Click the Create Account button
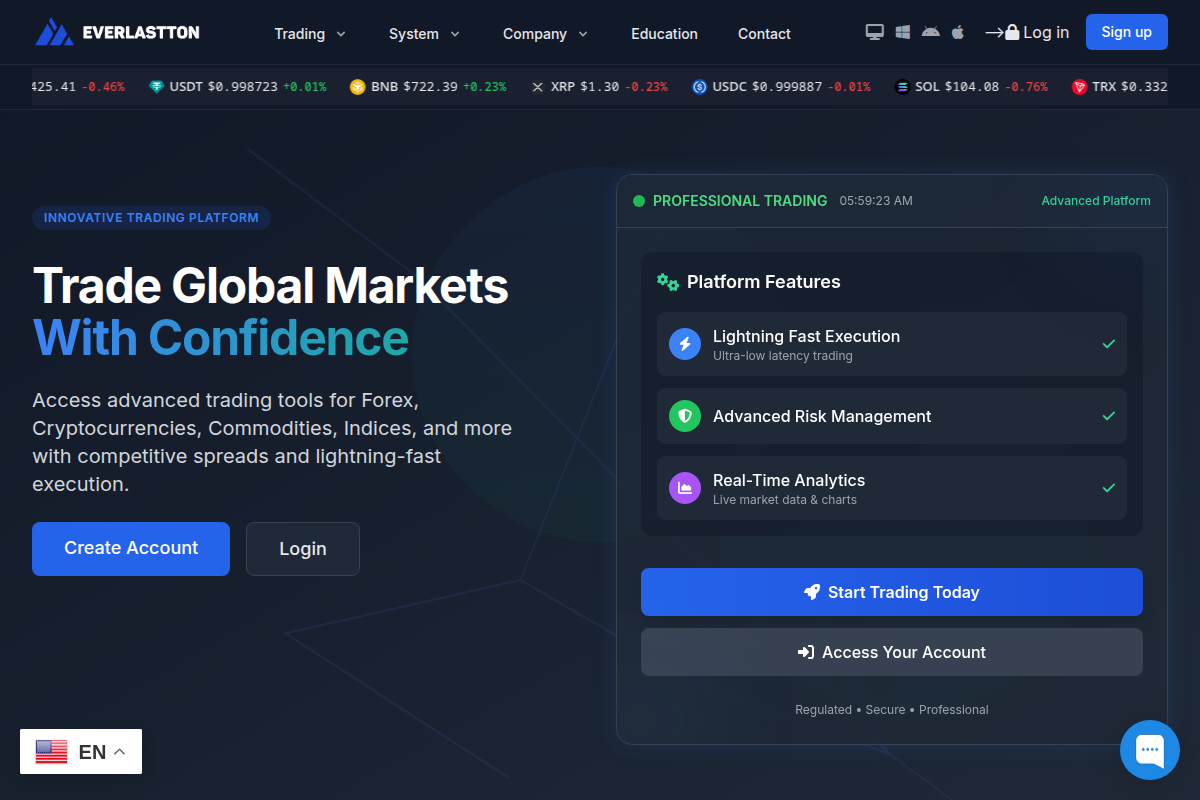This screenshot has width=1200, height=800. coord(131,549)
